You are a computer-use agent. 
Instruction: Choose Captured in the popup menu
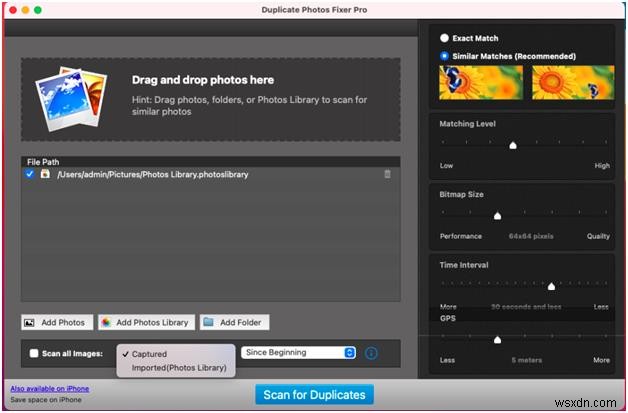(149, 354)
